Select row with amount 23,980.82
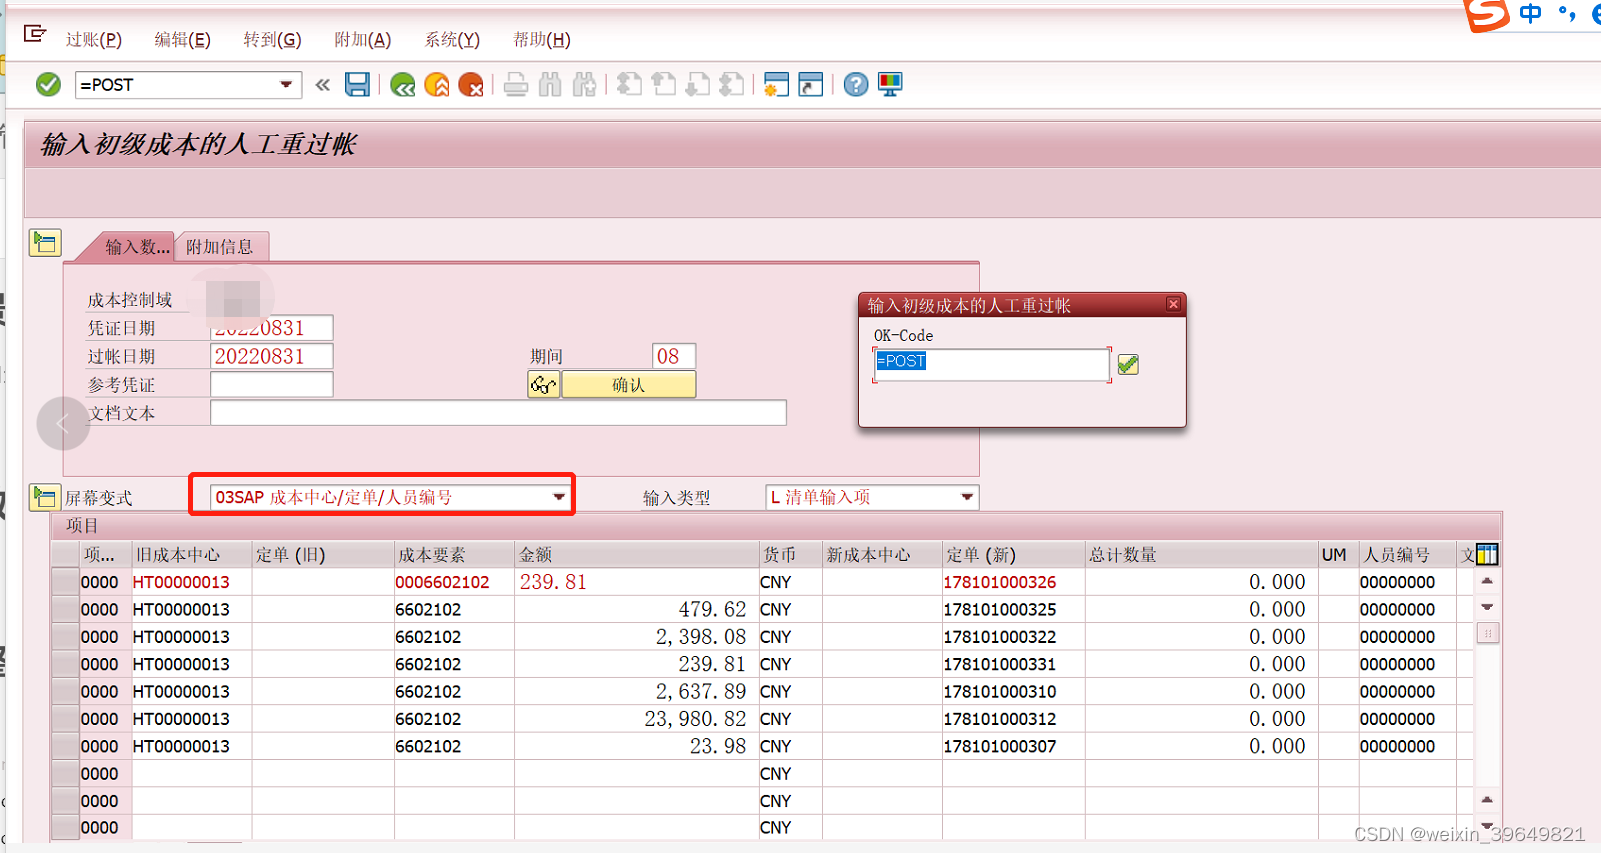The image size is (1601, 853). point(65,719)
